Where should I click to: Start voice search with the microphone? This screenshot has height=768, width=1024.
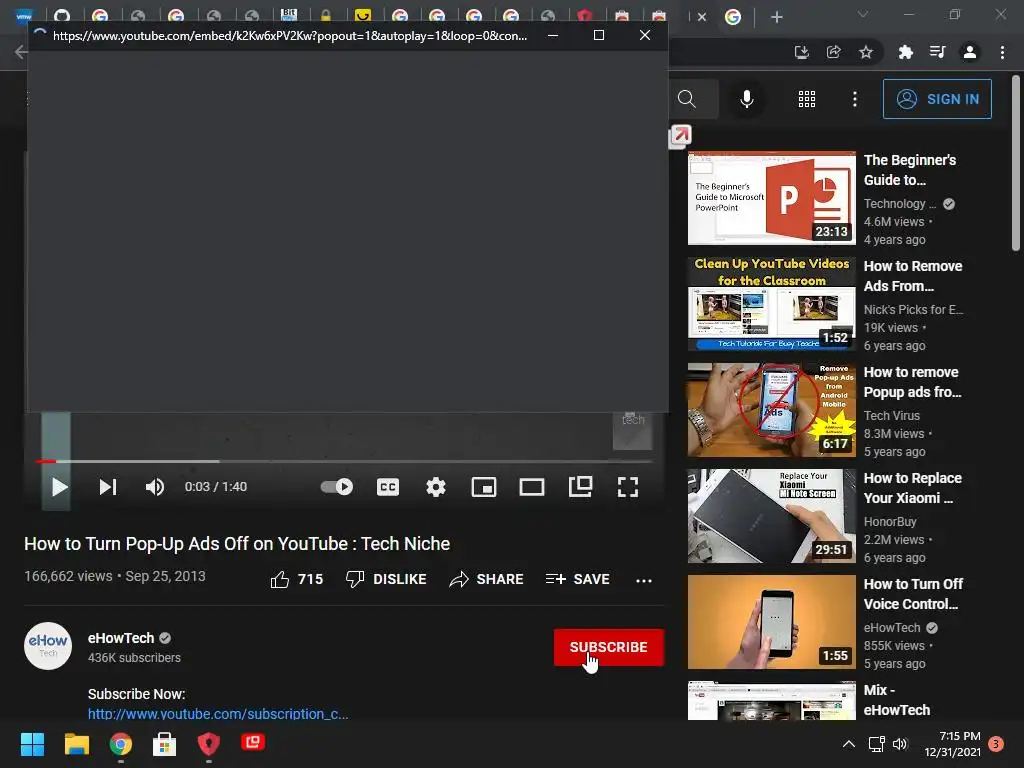coord(746,99)
